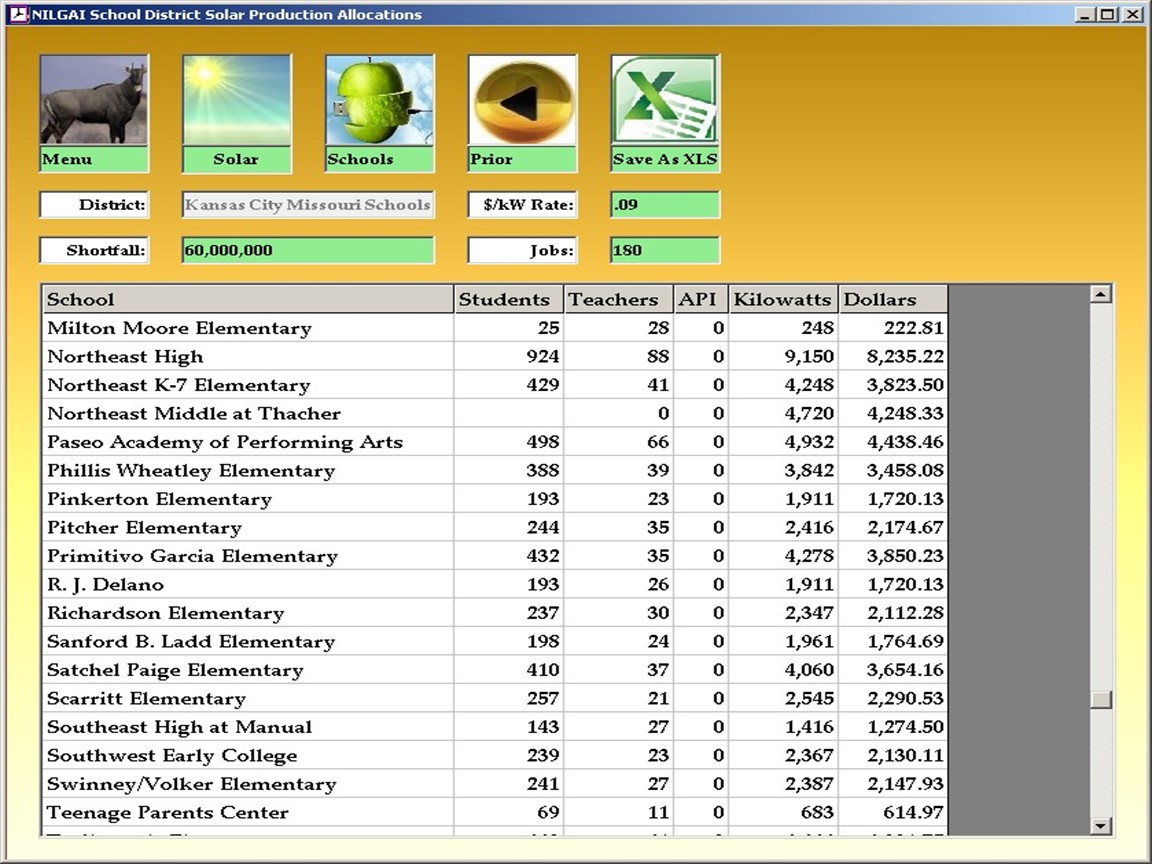
Task: Click the 9,150 kilowatts cell
Action: (x=783, y=356)
